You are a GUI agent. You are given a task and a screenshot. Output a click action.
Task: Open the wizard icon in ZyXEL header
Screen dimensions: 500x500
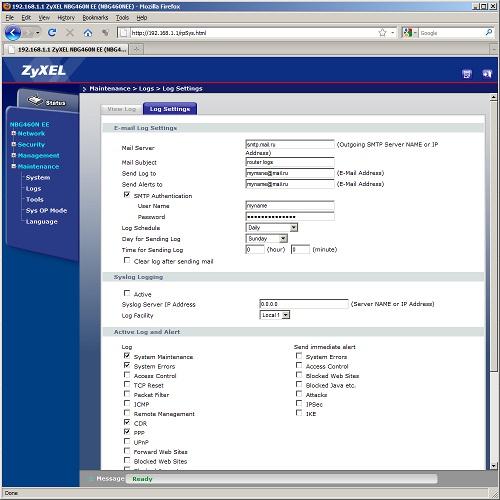tap(467, 74)
